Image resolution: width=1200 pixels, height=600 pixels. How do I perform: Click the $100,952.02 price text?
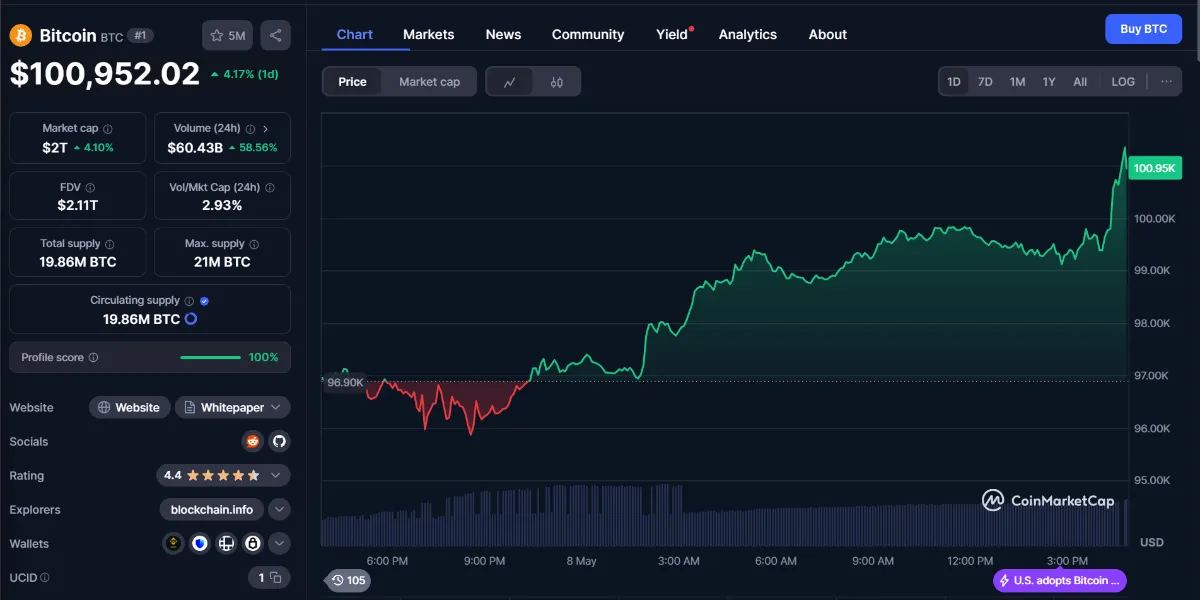[x=105, y=73]
